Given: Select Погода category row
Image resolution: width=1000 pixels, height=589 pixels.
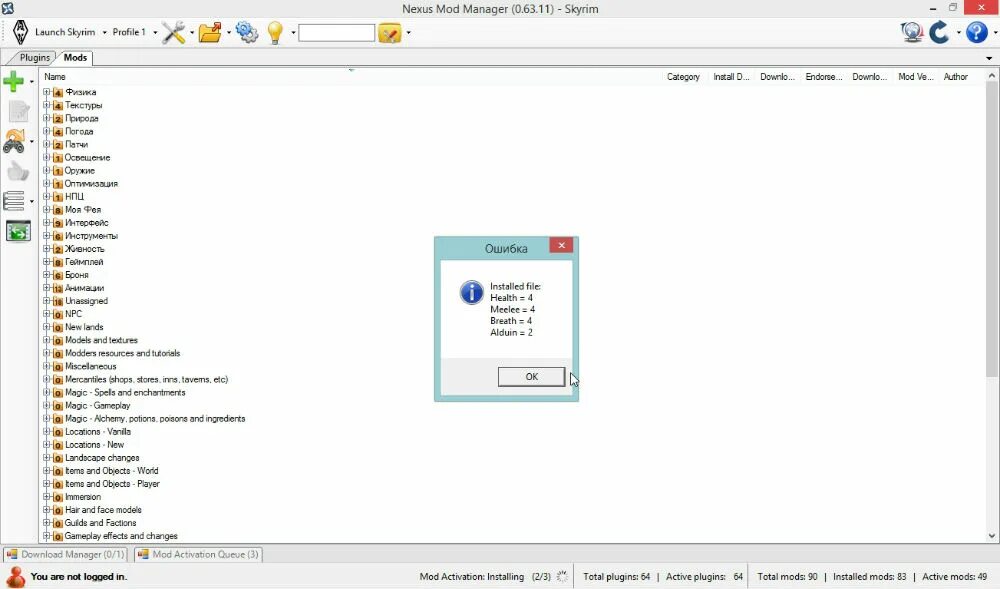Looking at the screenshot, I should 79,131.
